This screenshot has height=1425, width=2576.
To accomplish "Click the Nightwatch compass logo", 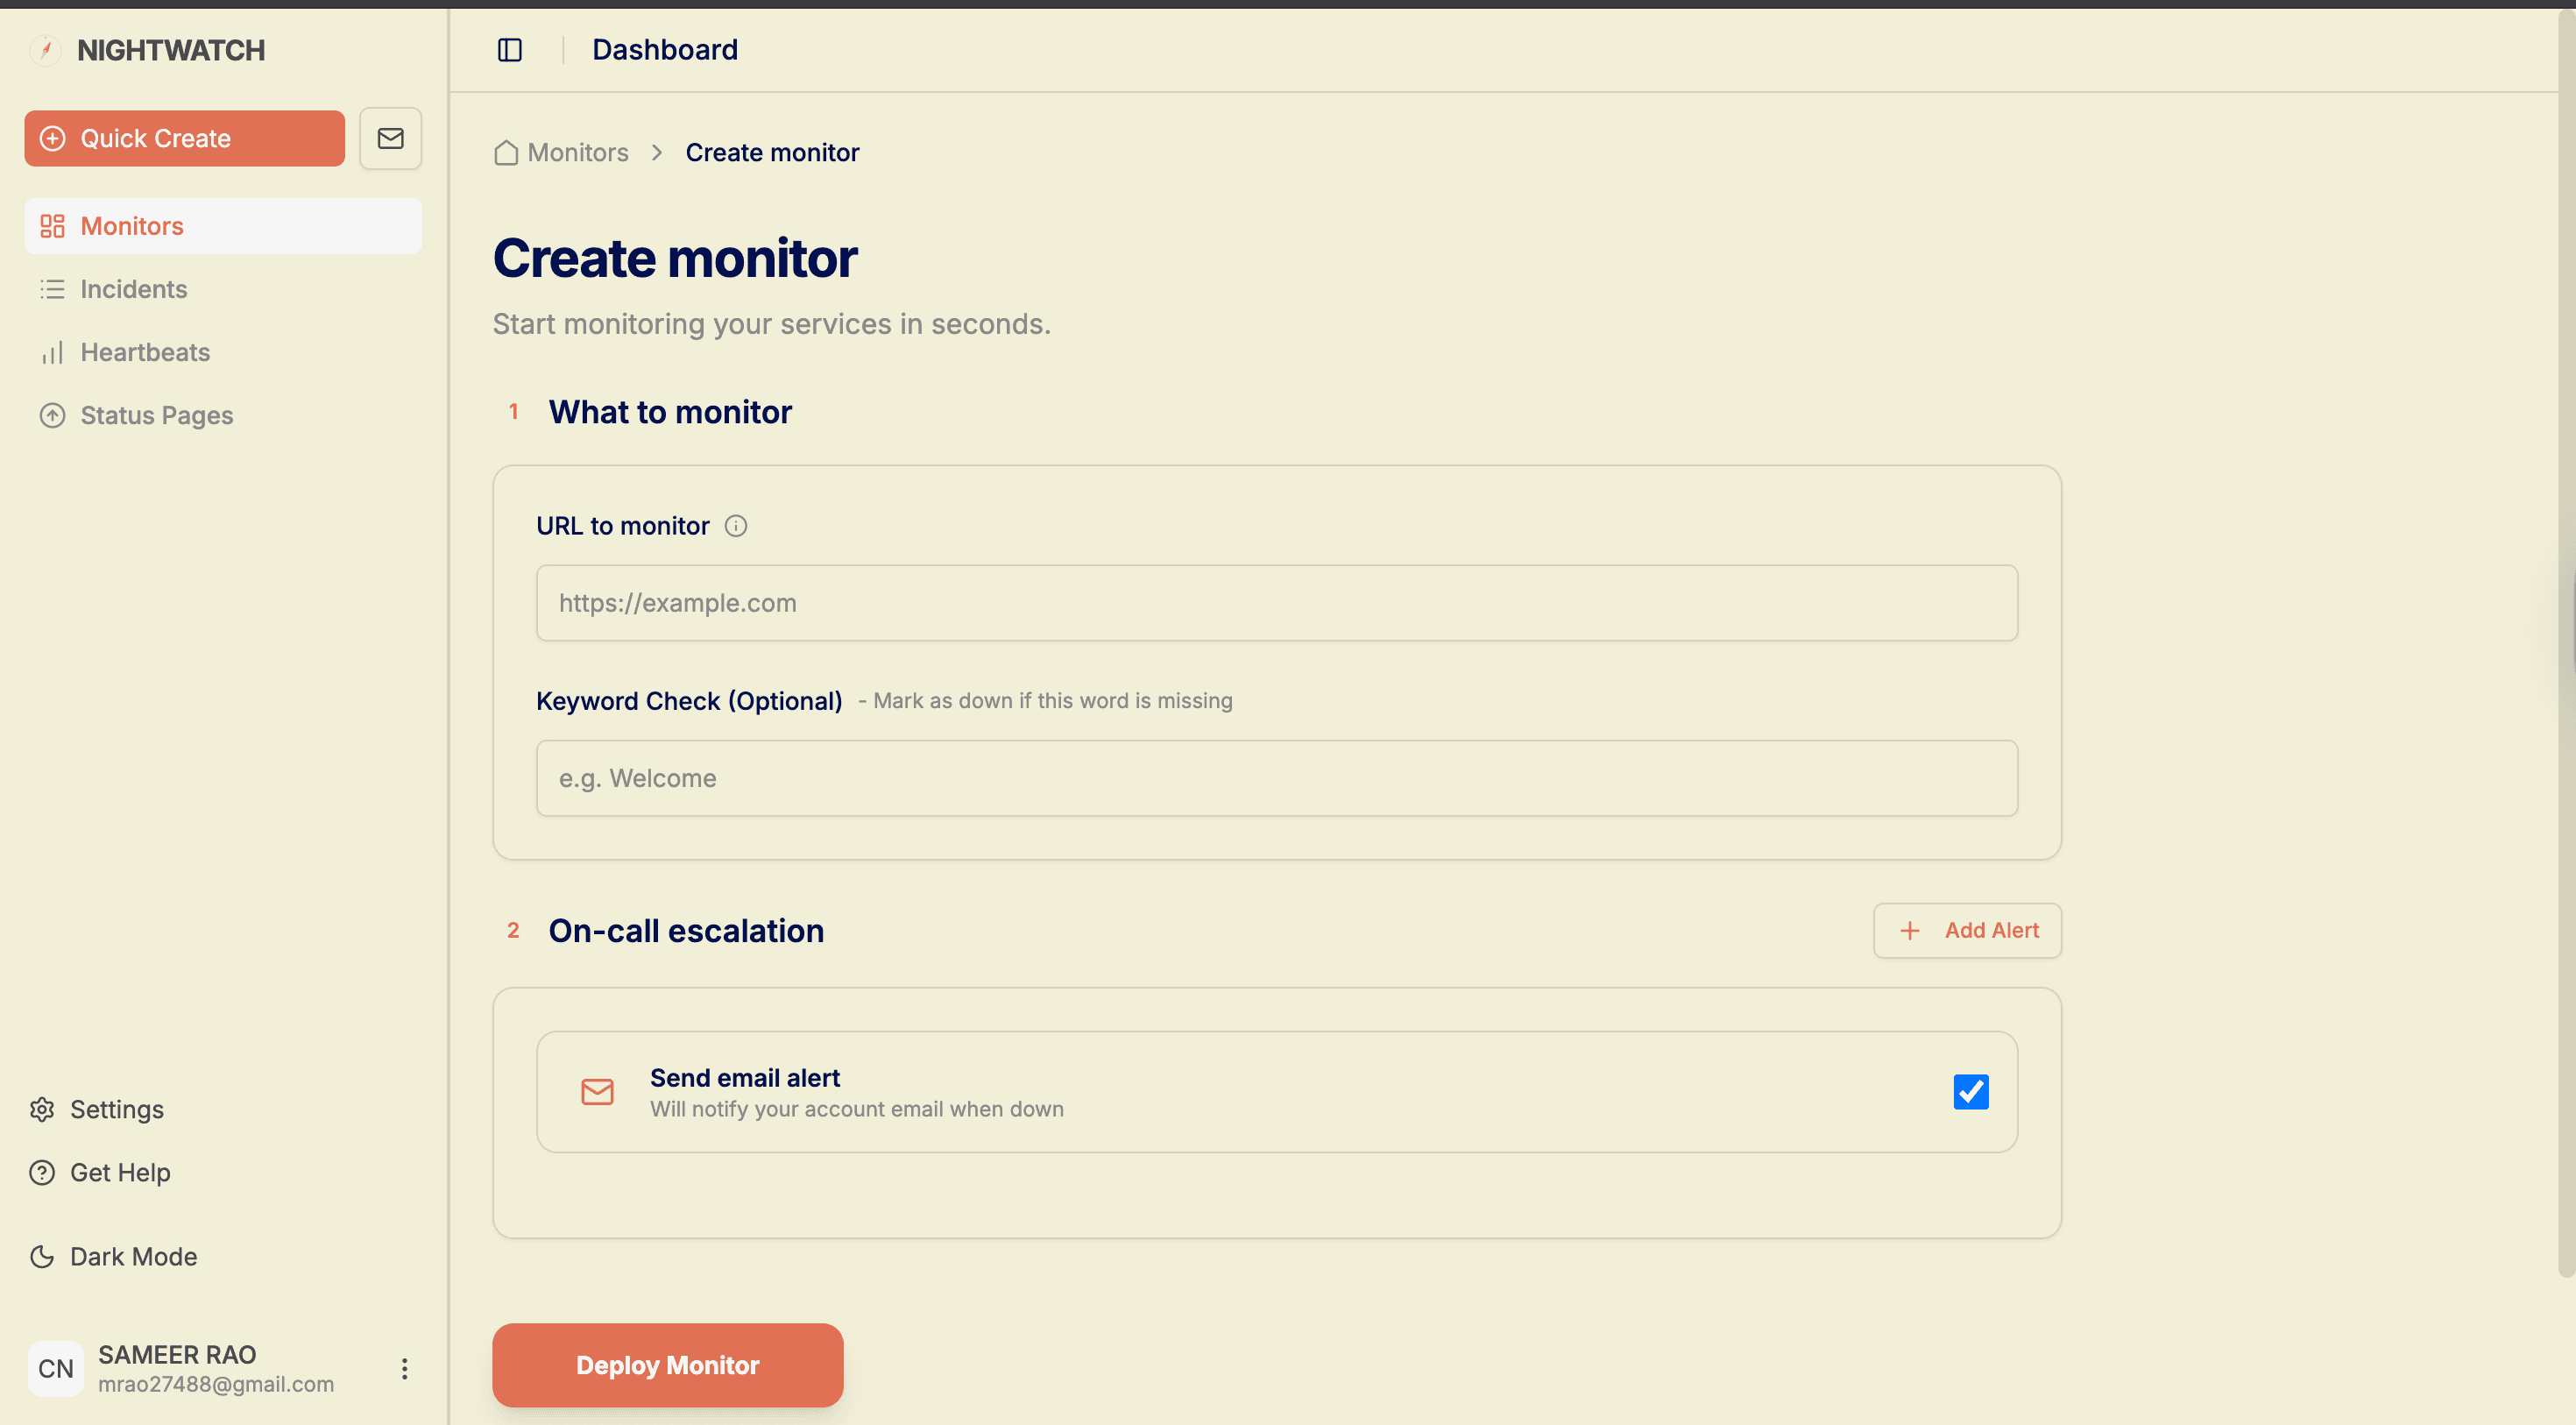I will (46, 50).
